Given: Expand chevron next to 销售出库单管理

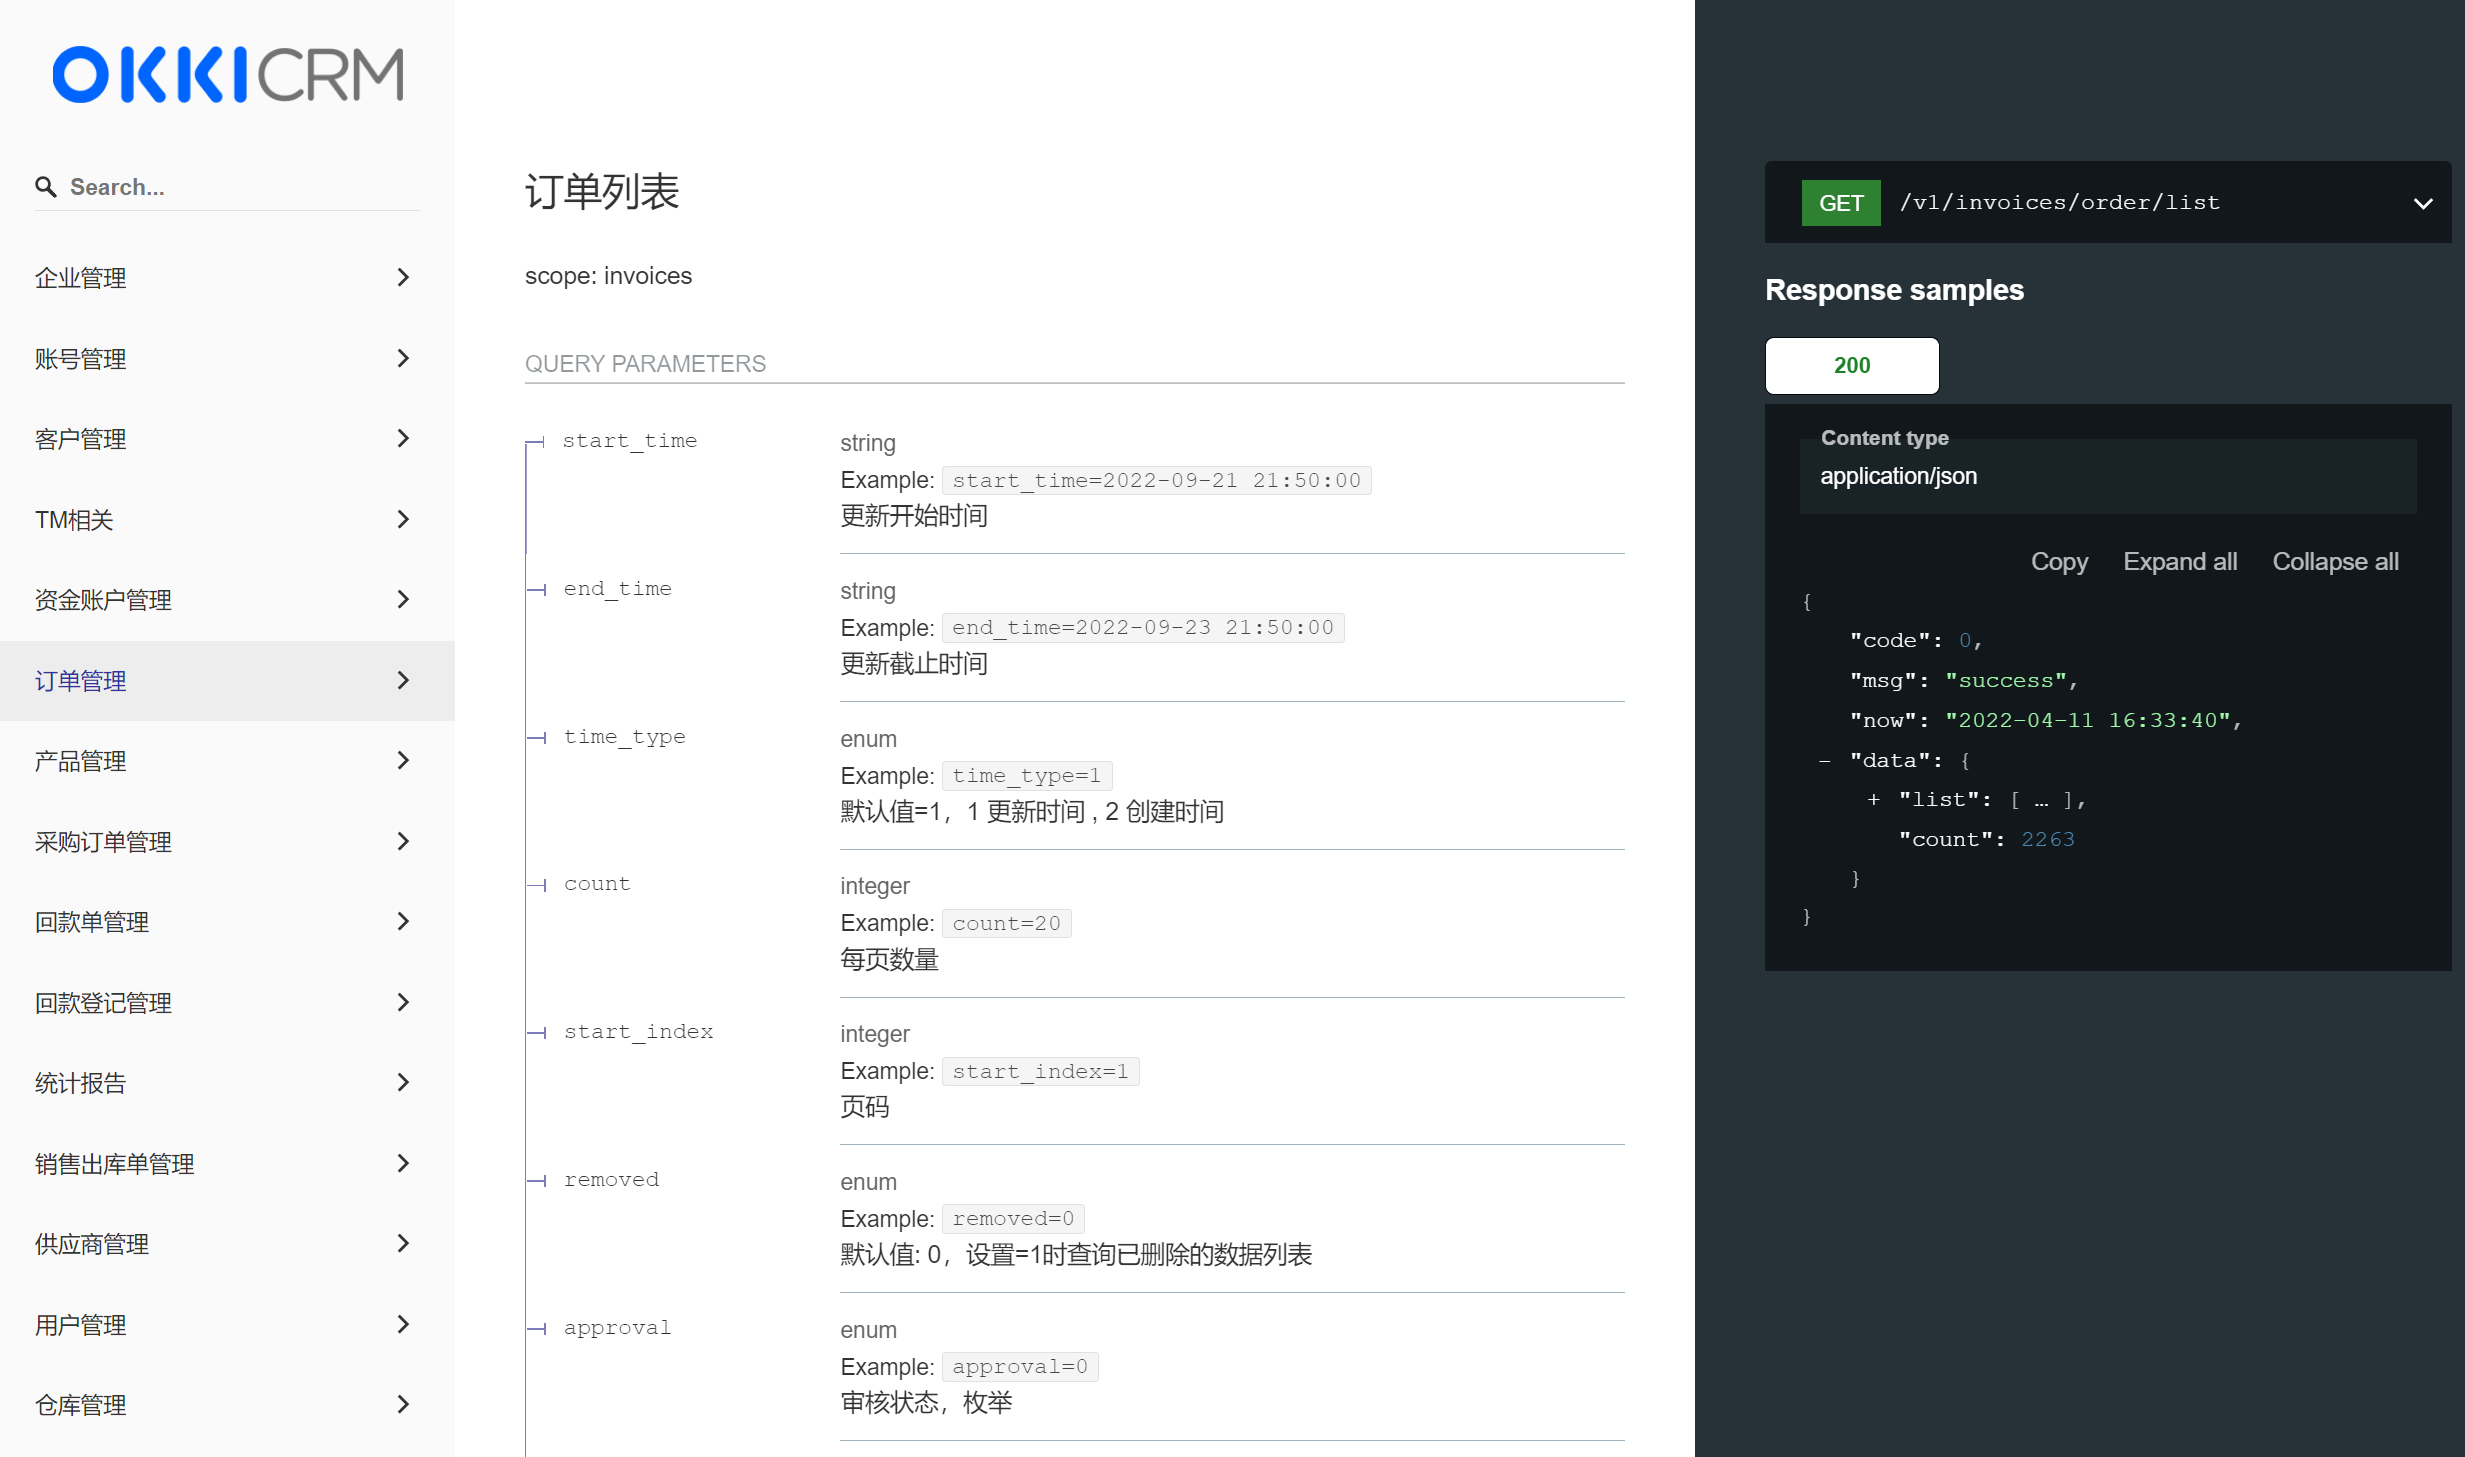Looking at the screenshot, I should click(x=403, y=1164).
